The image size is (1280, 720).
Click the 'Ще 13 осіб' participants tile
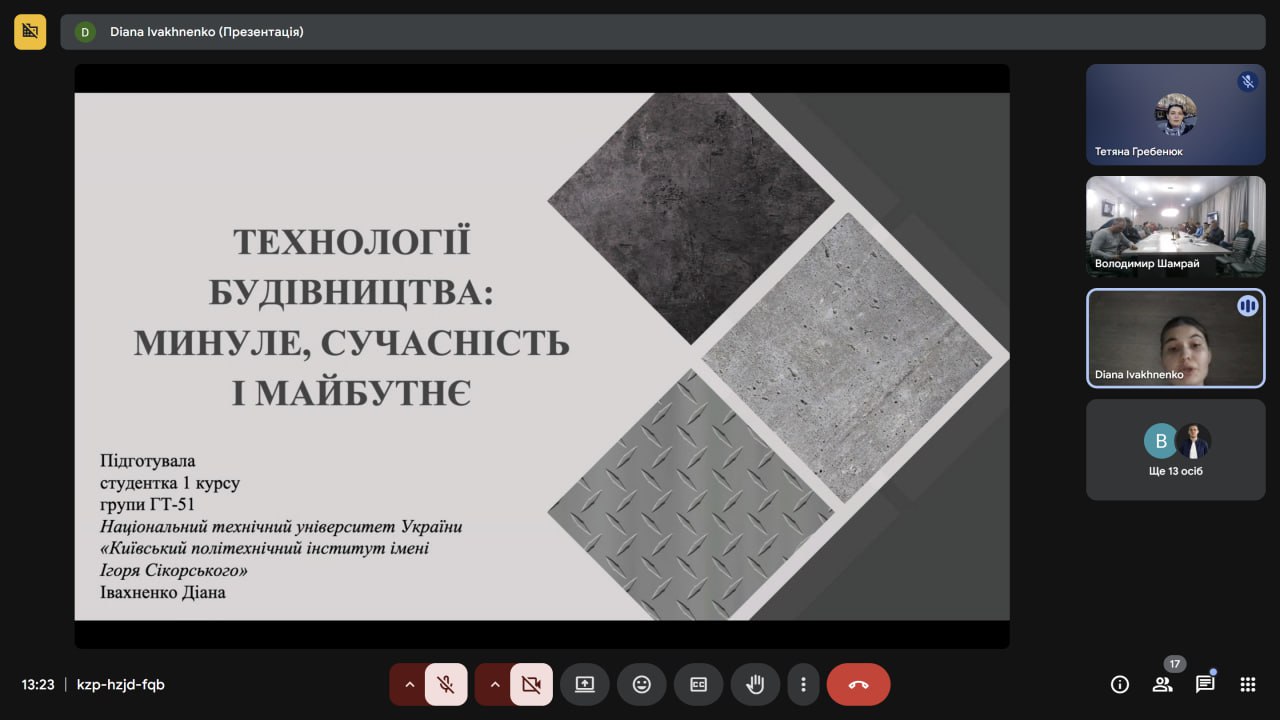[x=1176, y=450]
